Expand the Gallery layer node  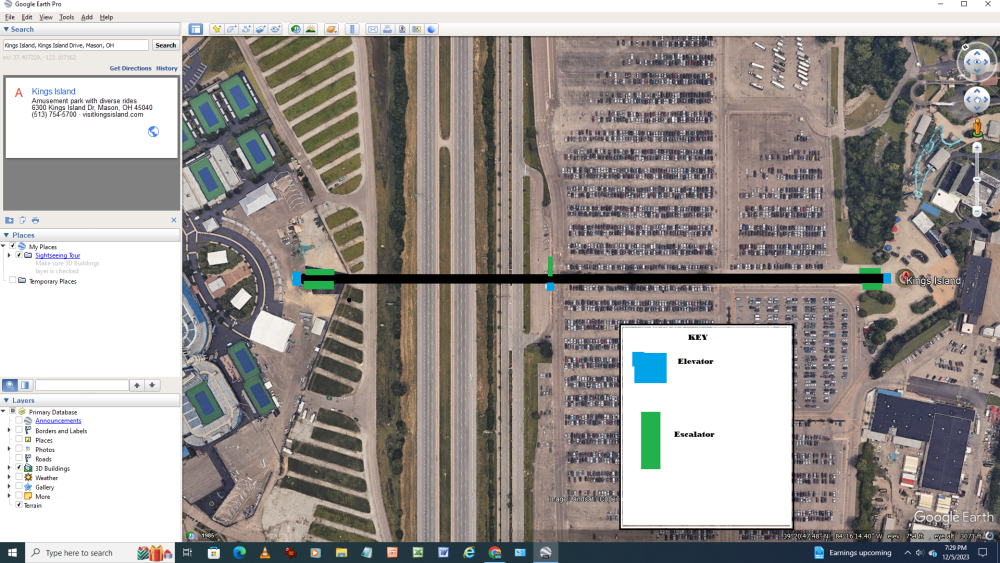[x=10, y=486]
